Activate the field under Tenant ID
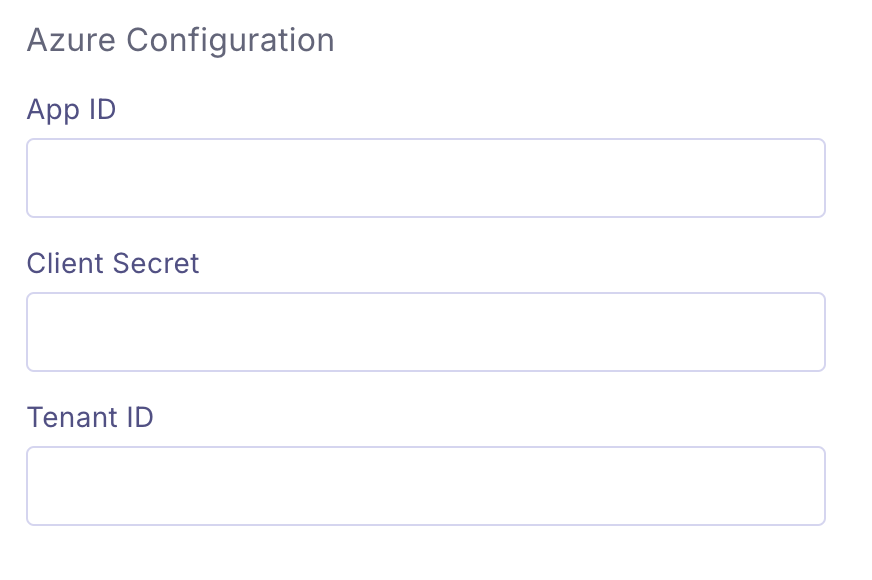This screenshot has height=580, width=872. tap(425, 486)
